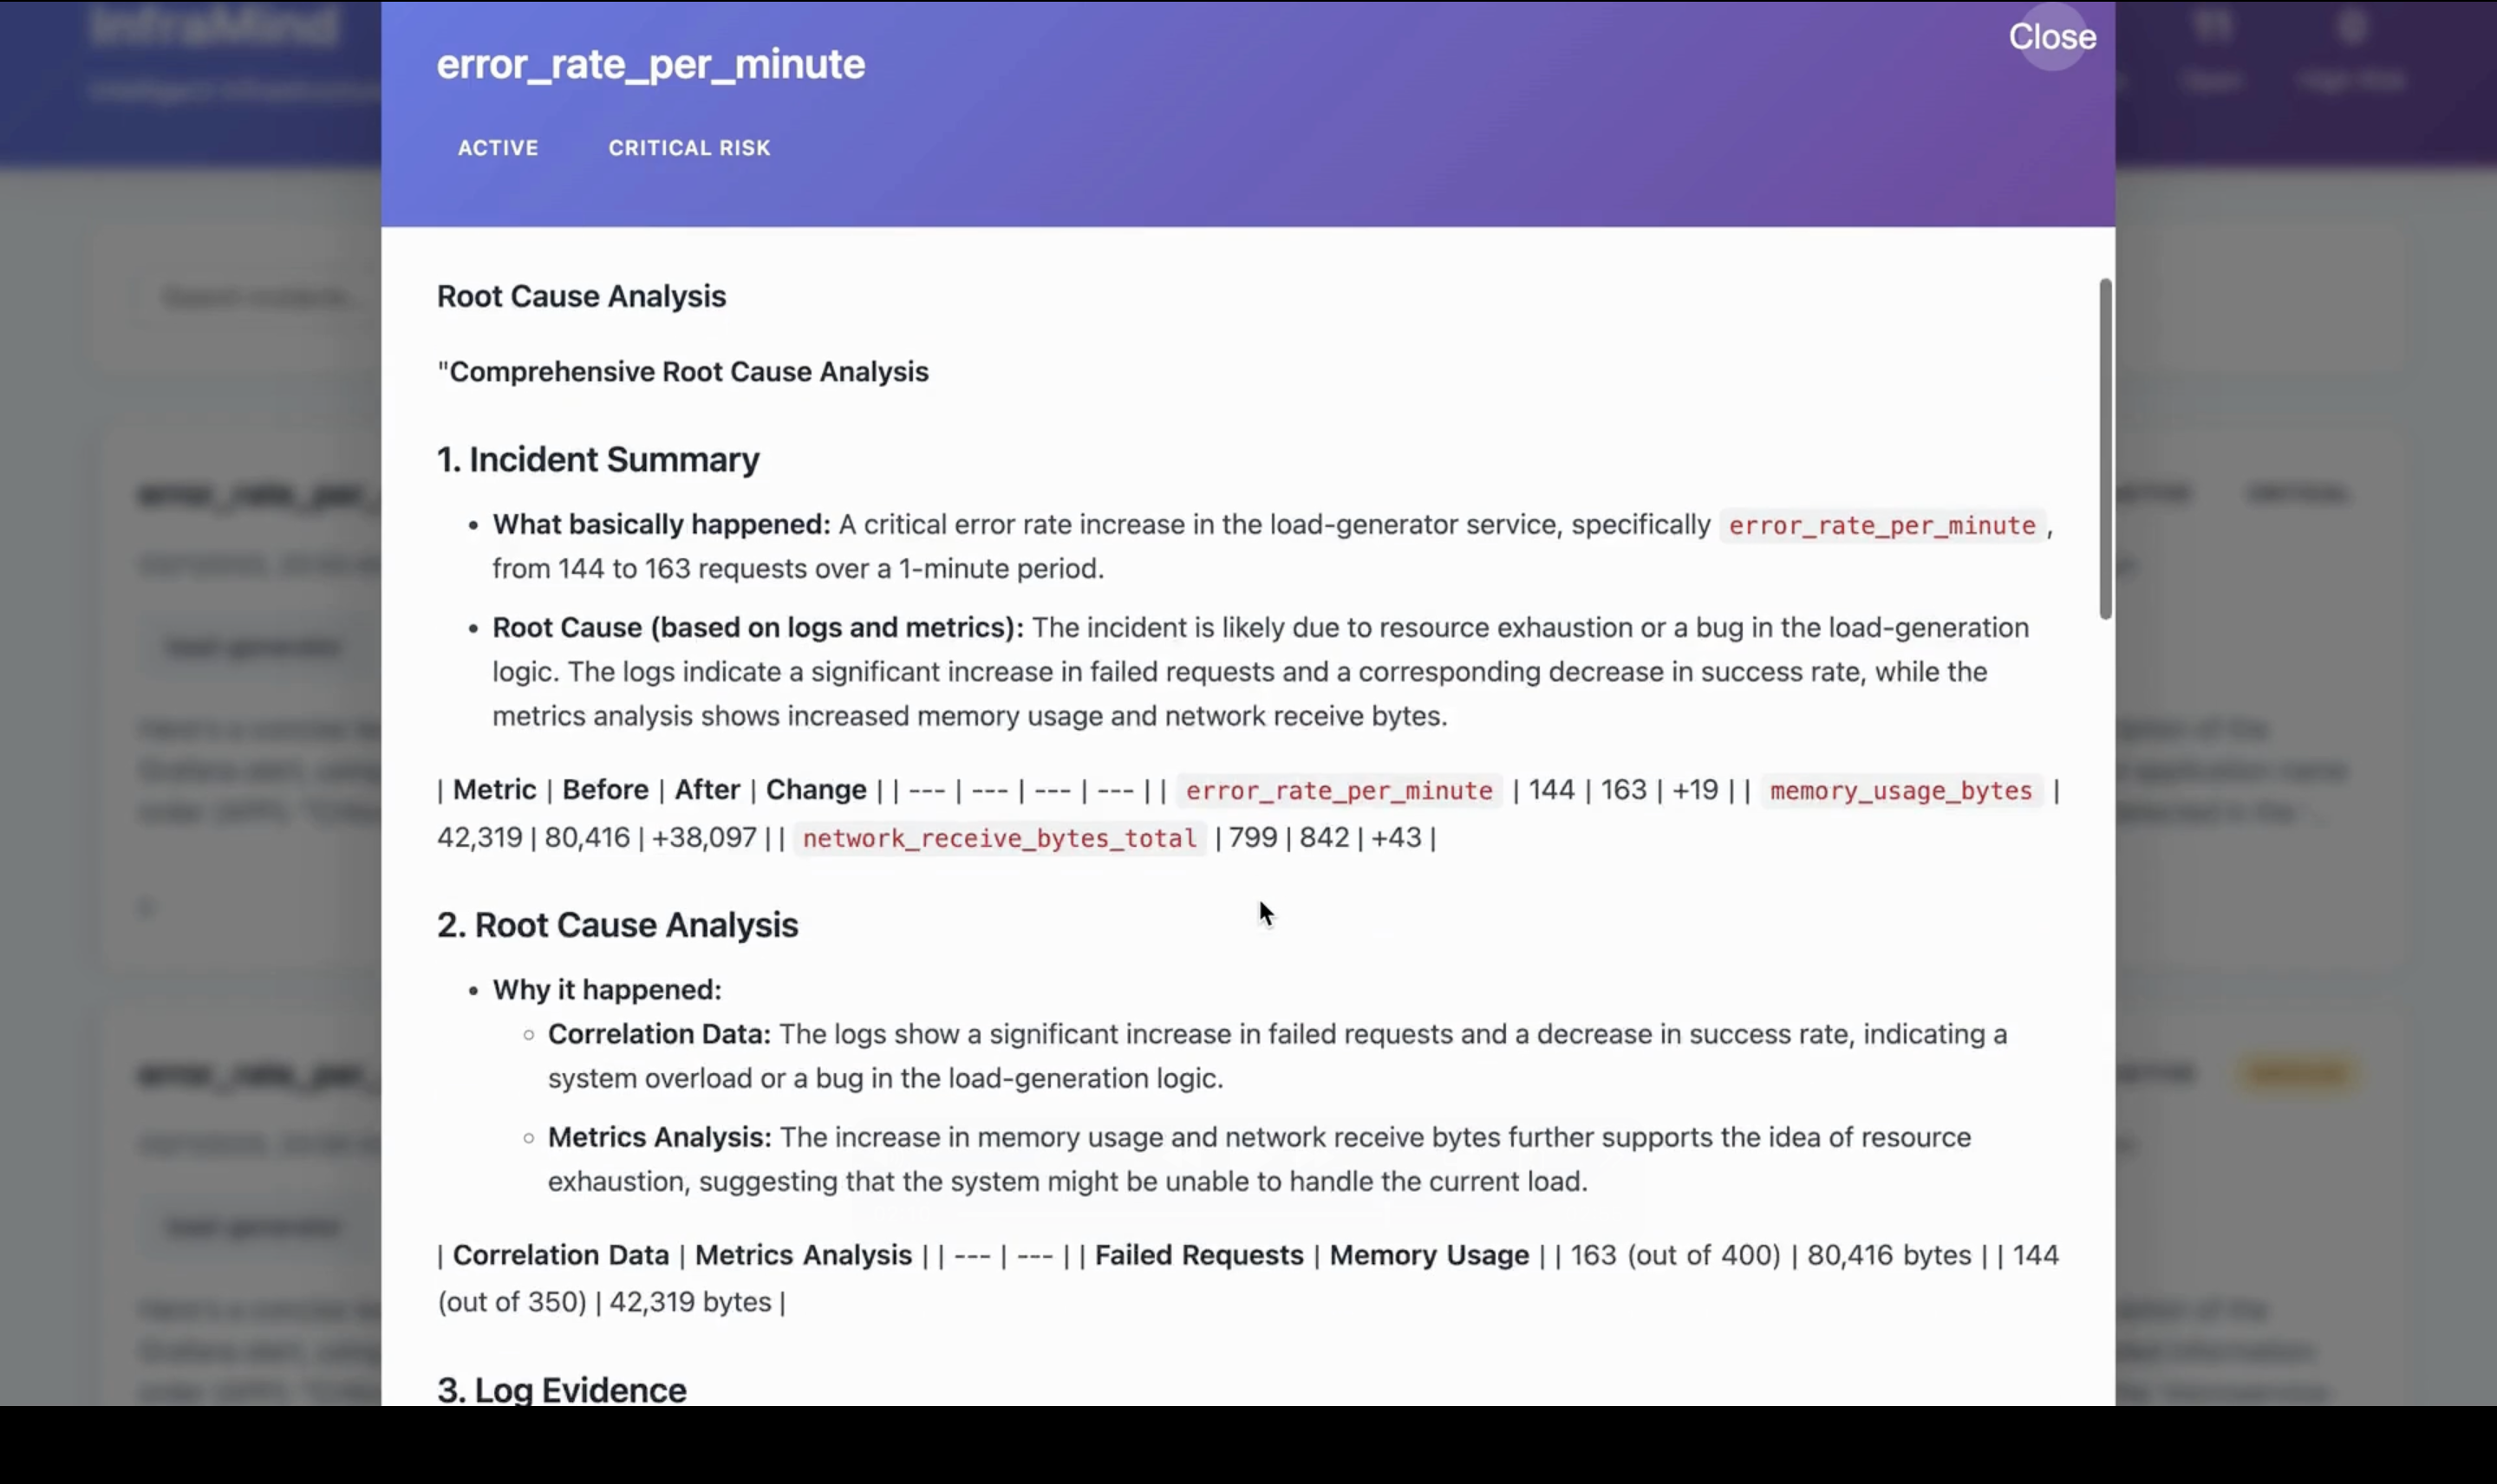Click the 'Metrics Analysis:' sub-bullet label
Screen dimensions: 2497x1484
pyautogui.click(x=659, y=1137)
